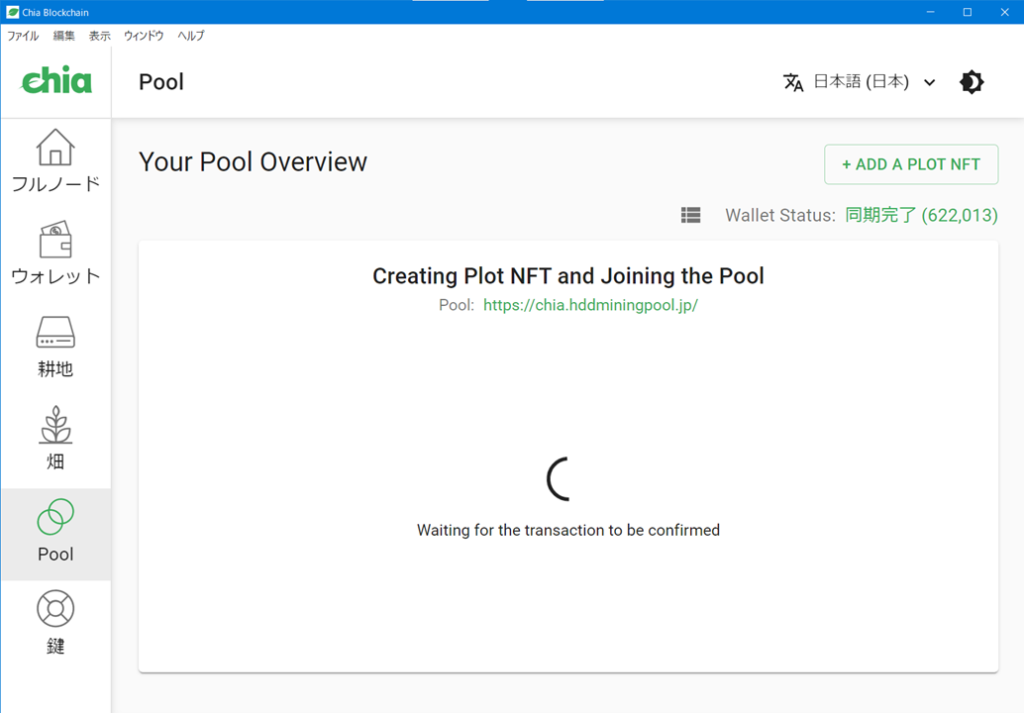Open the chia.hddminingpool.jp pool link
This screenshot has width=1024, height=713.
pos(590,305)
